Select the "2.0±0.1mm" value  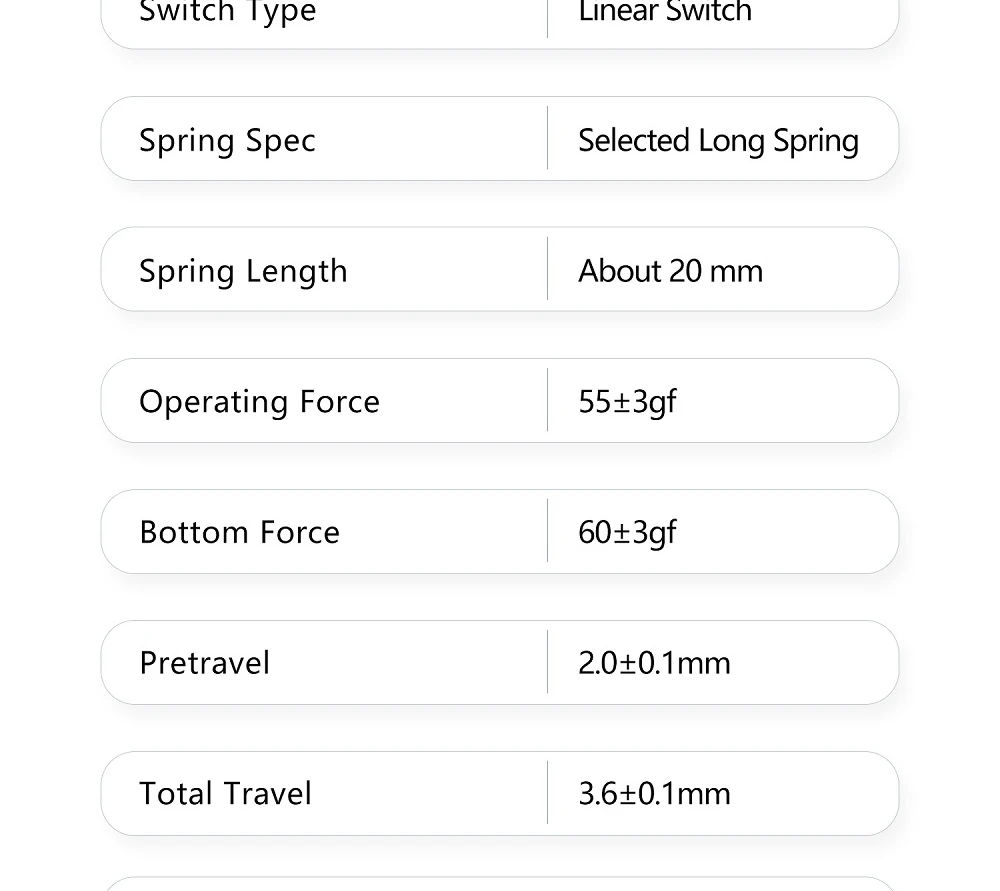coord(654,663)
